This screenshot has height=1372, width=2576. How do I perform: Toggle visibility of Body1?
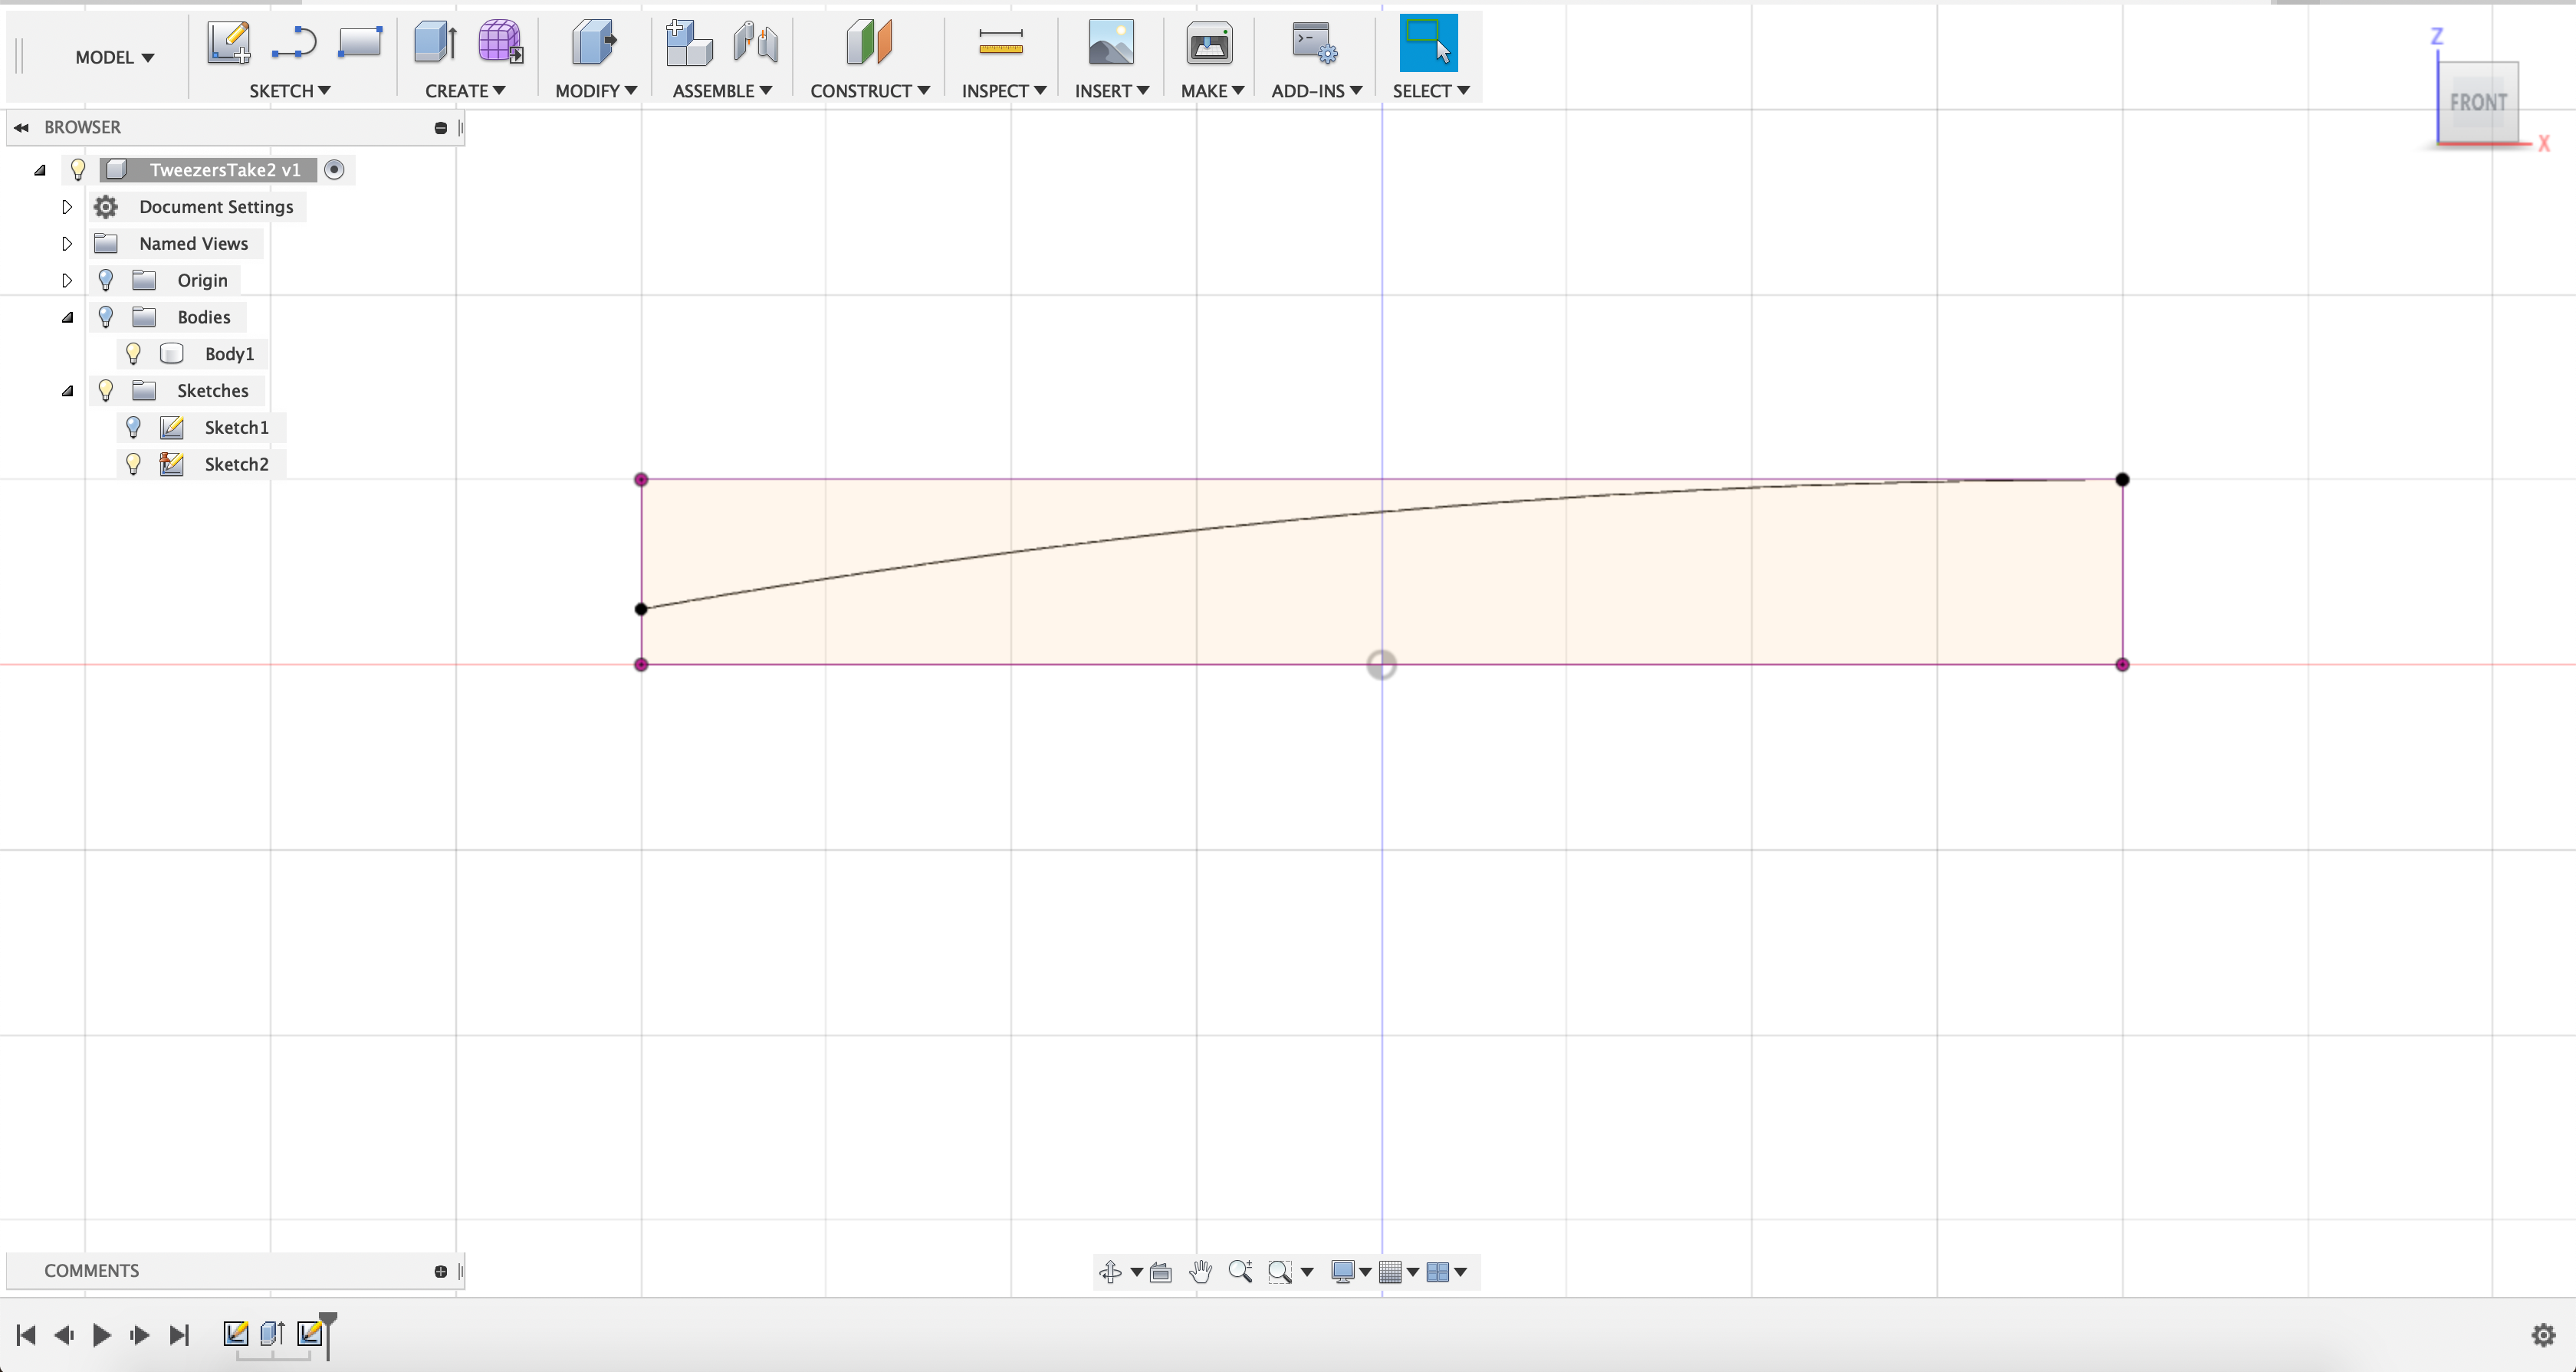click(x=133, y=354)
